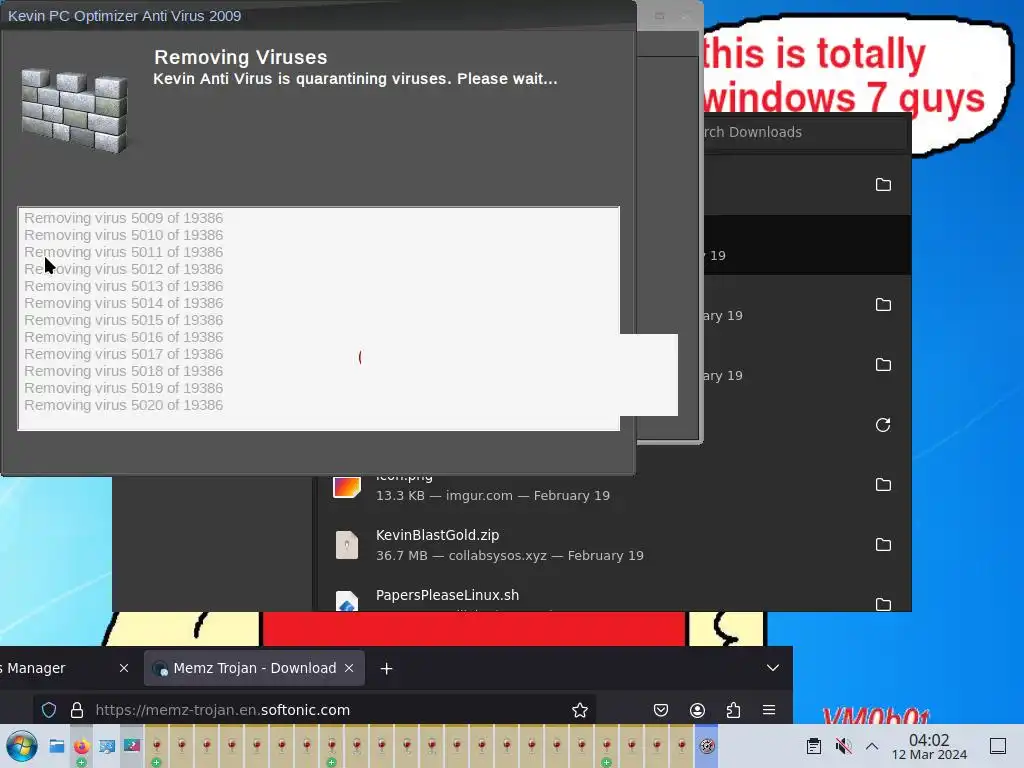Click the brick wall firewall icon
Image resolution: width=1024 pixels, height=768 pixels.
tap(74, 111)
